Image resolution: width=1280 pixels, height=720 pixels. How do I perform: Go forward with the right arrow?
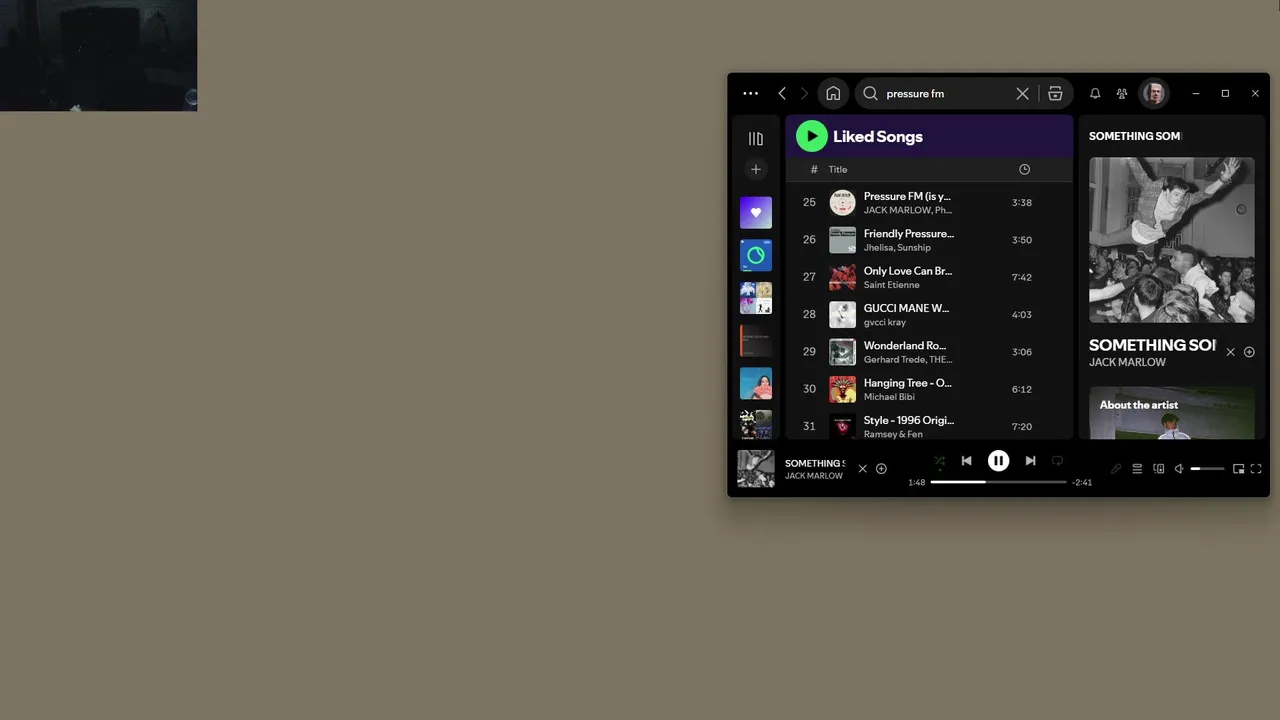804,93
